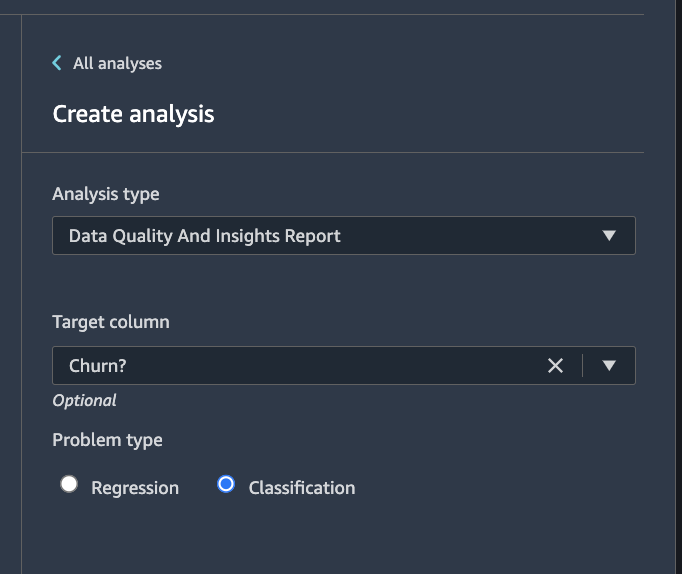Image resolution: width=682 pixels, height=574 pixels.
Task: Select the Regression radio button
Action: [x=69, y=485]
